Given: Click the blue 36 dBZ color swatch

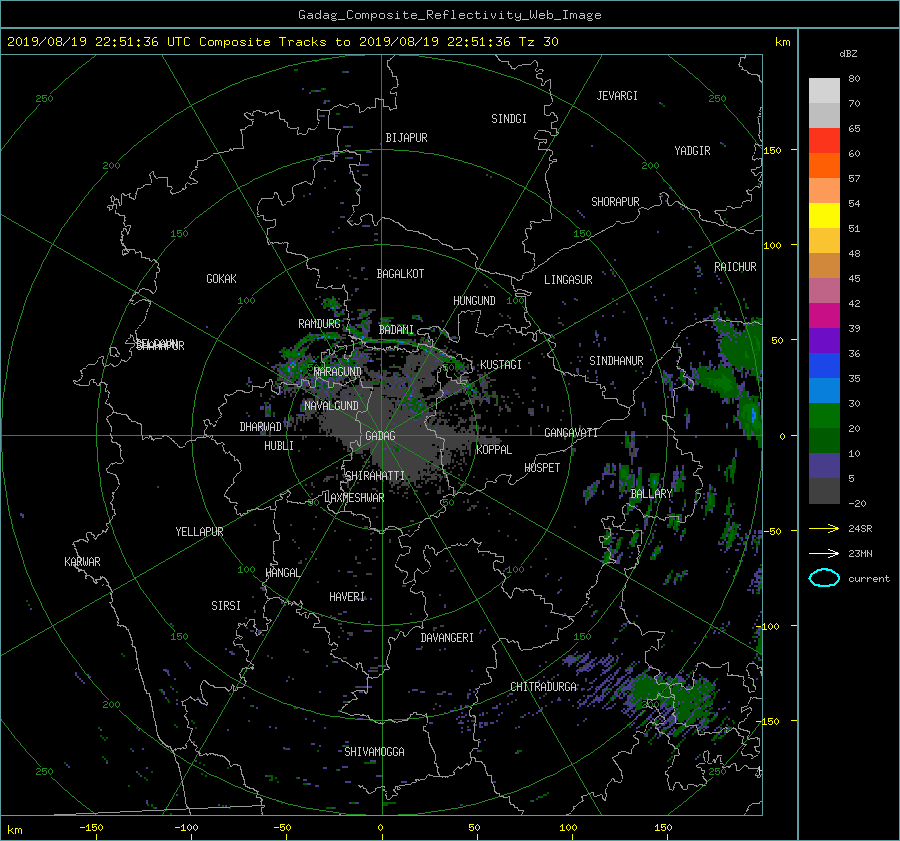Looking at the screenshot, I should 824,365.
